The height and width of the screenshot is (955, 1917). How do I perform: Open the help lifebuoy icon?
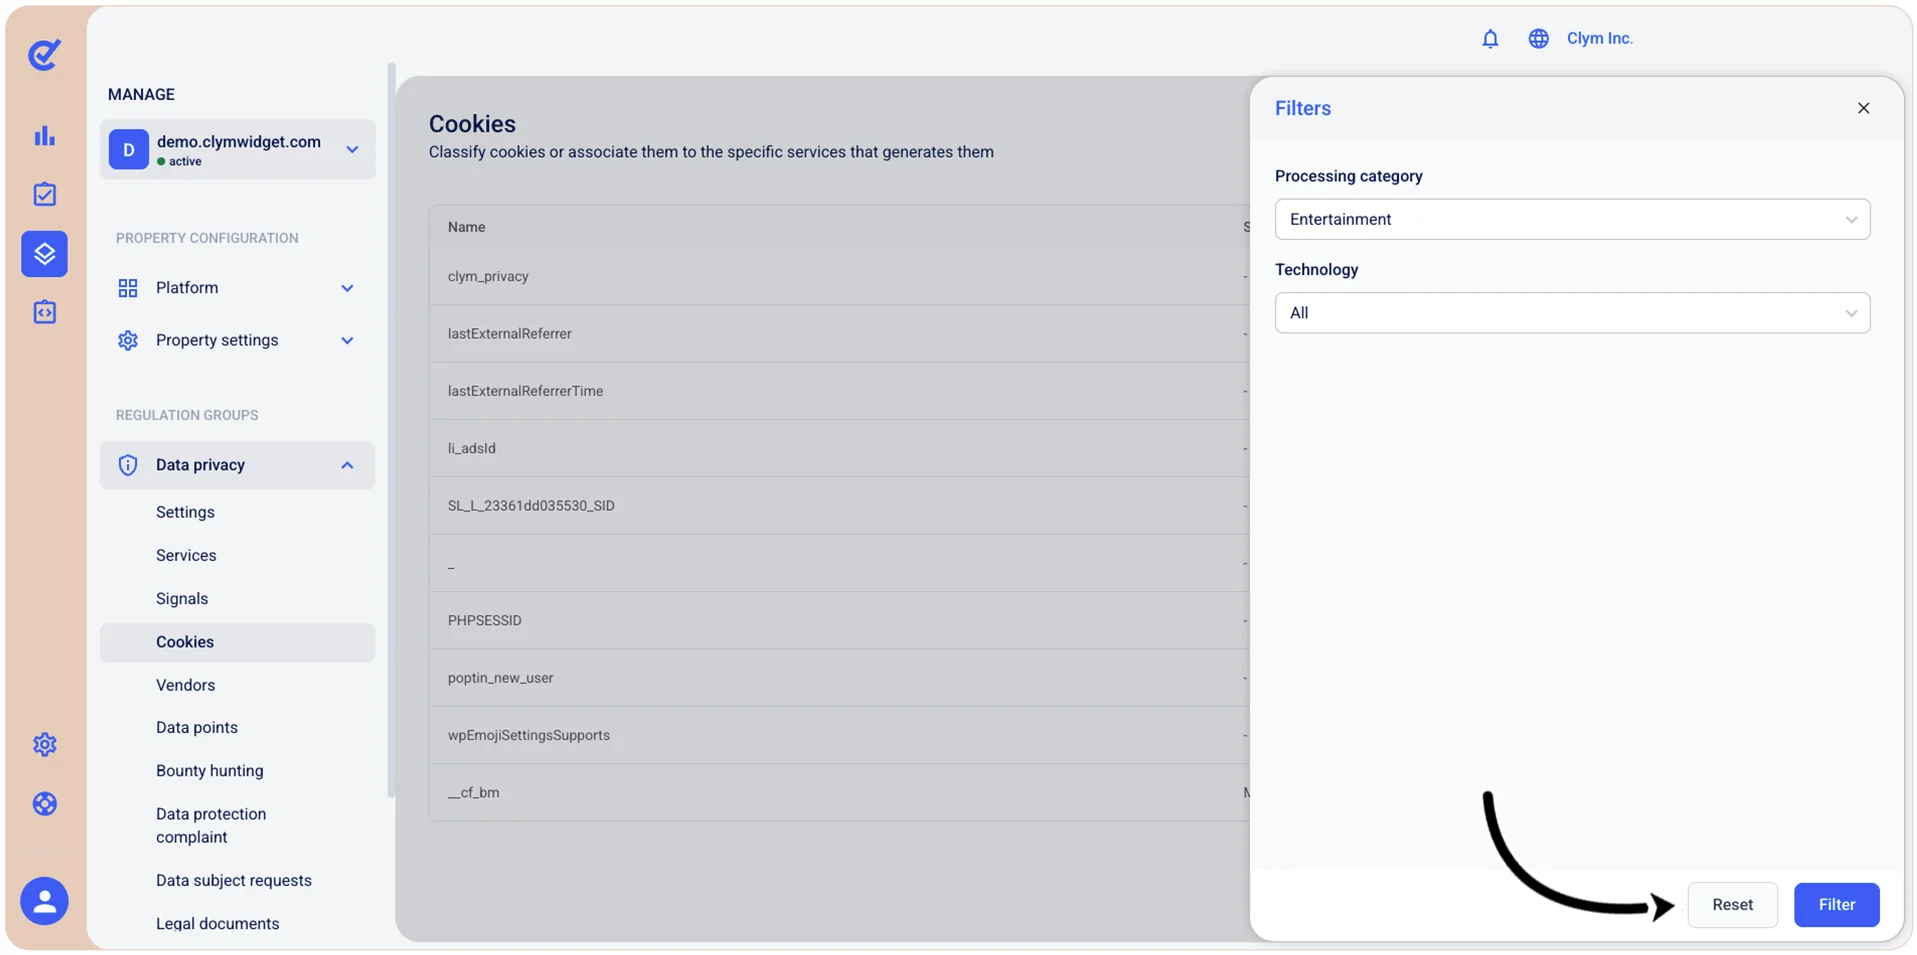[x=44, y=804]
